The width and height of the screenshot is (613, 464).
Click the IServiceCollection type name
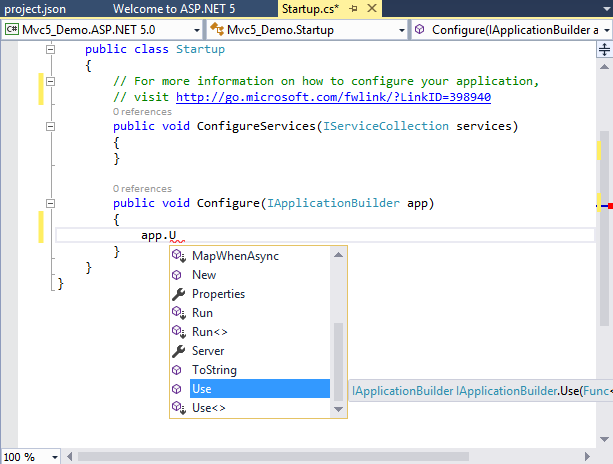pos(386,126)
